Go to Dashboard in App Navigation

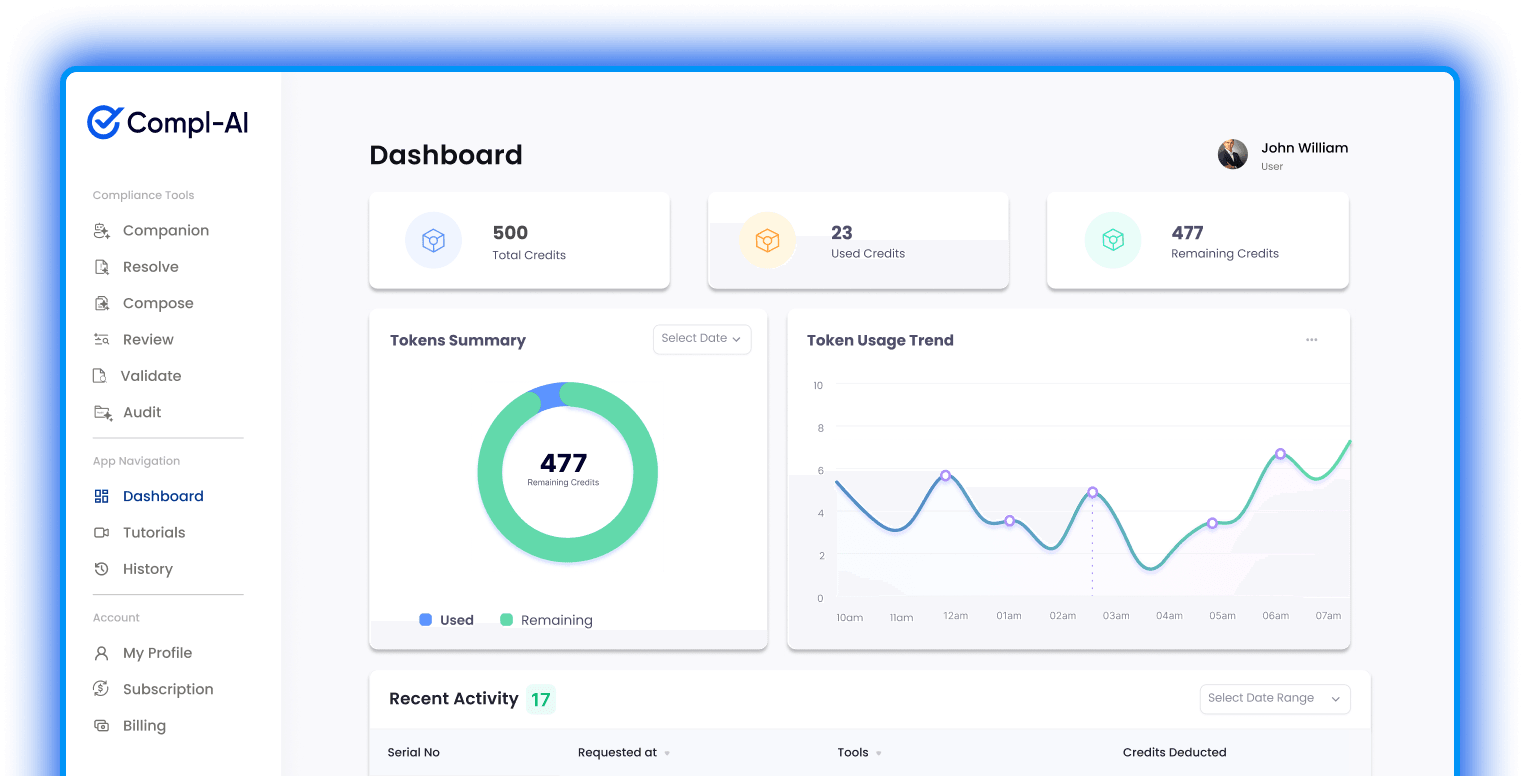click(162, 496)
